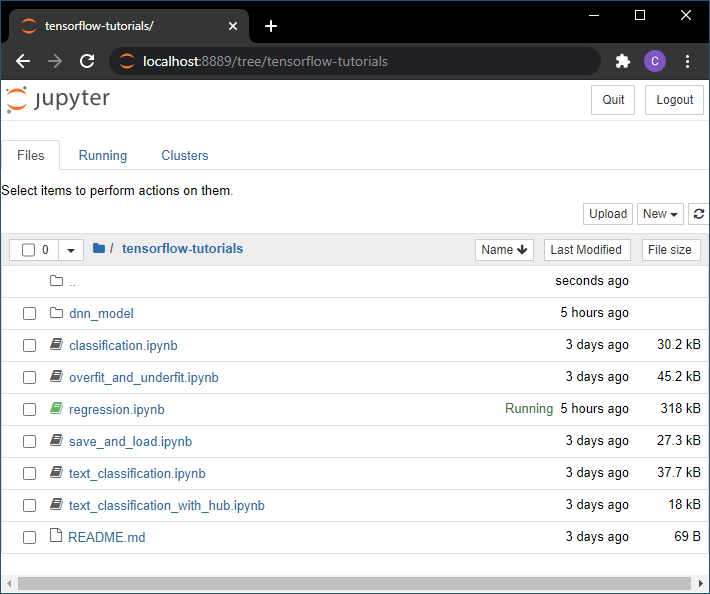Maximize the browser window

tap(640, 15)
